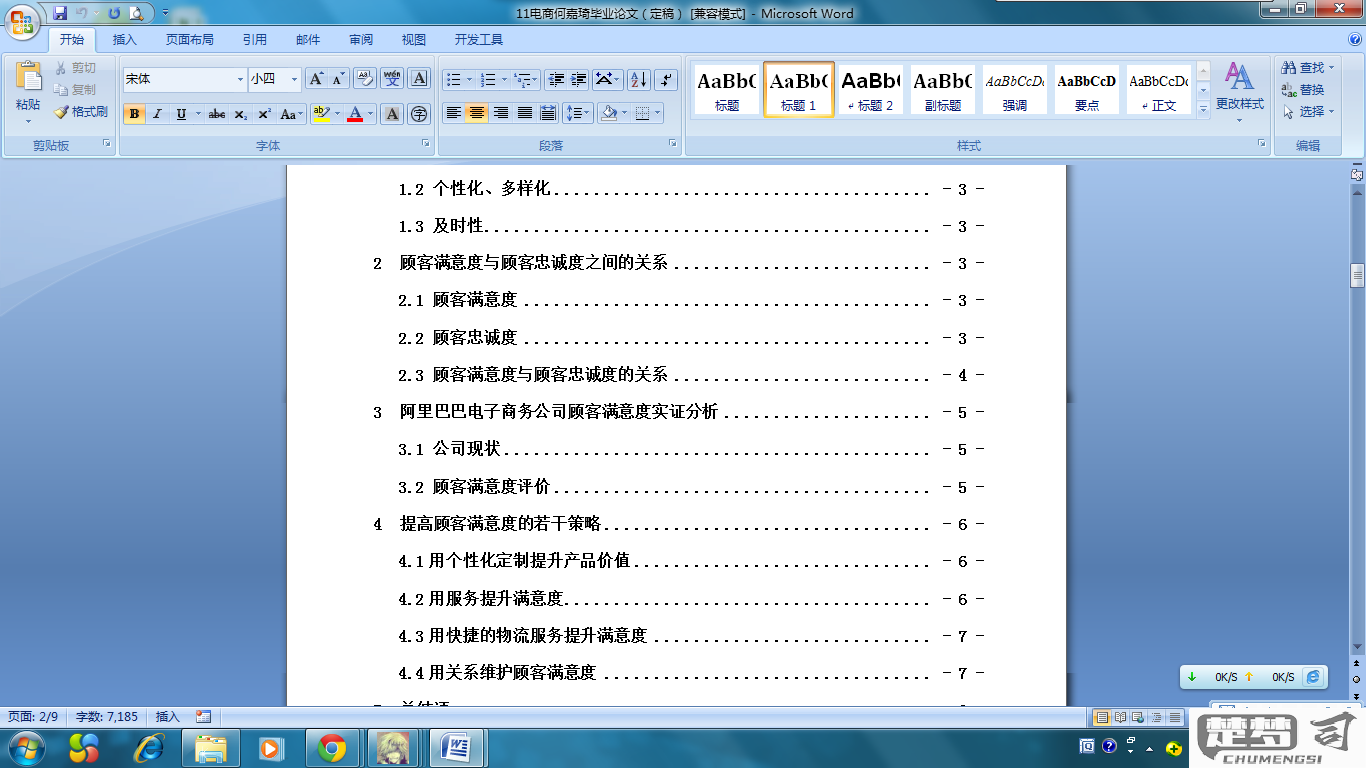Viewport: 1366px width, 768px height.
Task: Open the phonetic guide (wén) tool
Action: [393, 79]
